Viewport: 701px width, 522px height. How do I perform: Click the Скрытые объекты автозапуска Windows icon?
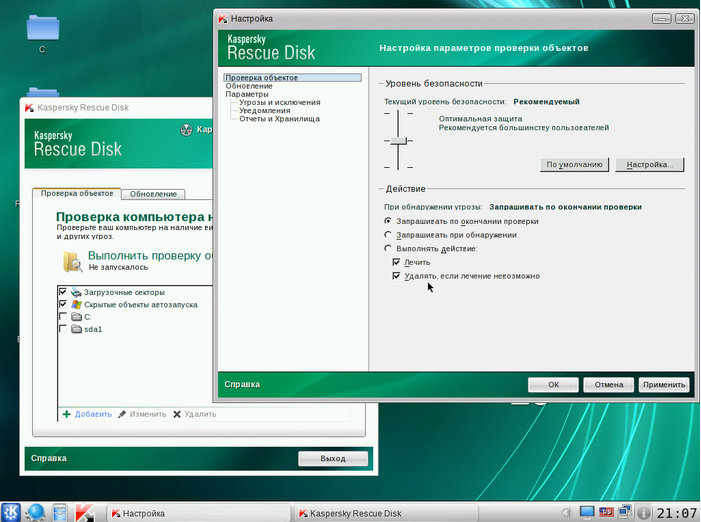pos(76,304)
